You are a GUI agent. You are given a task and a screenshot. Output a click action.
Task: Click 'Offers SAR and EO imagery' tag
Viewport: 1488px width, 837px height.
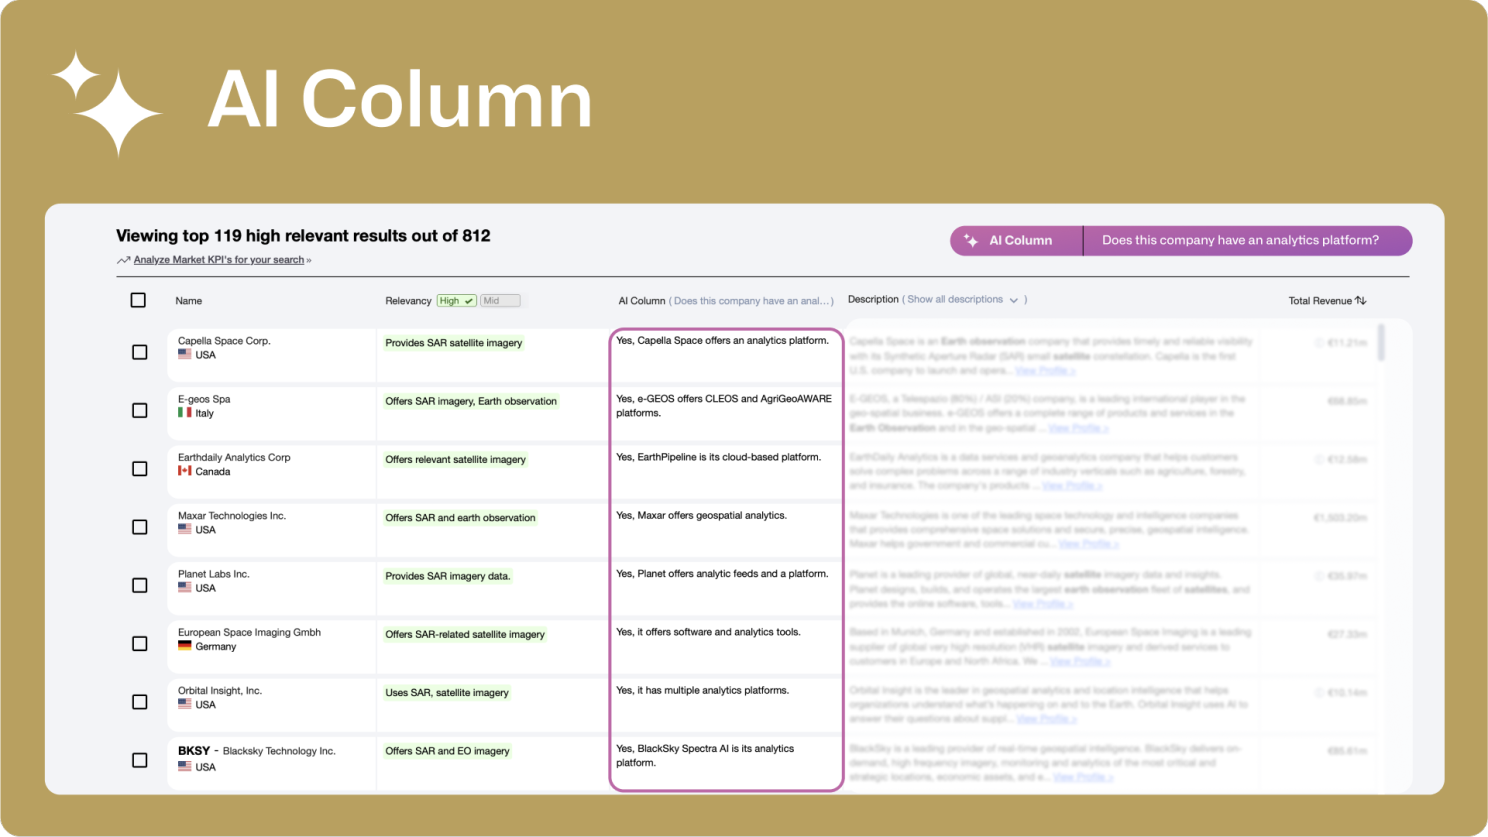tap(448, 751)
